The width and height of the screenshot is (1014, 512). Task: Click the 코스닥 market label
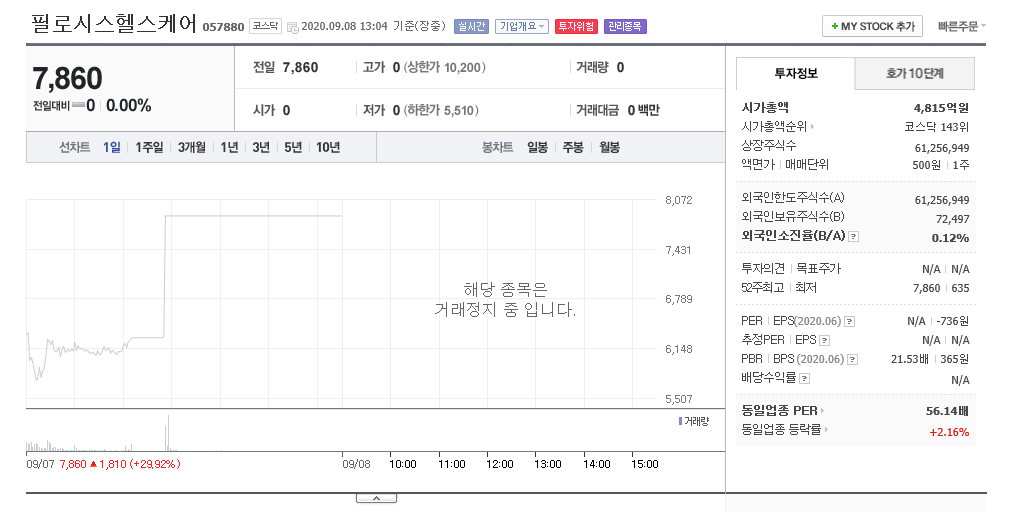tap(265, 26)
